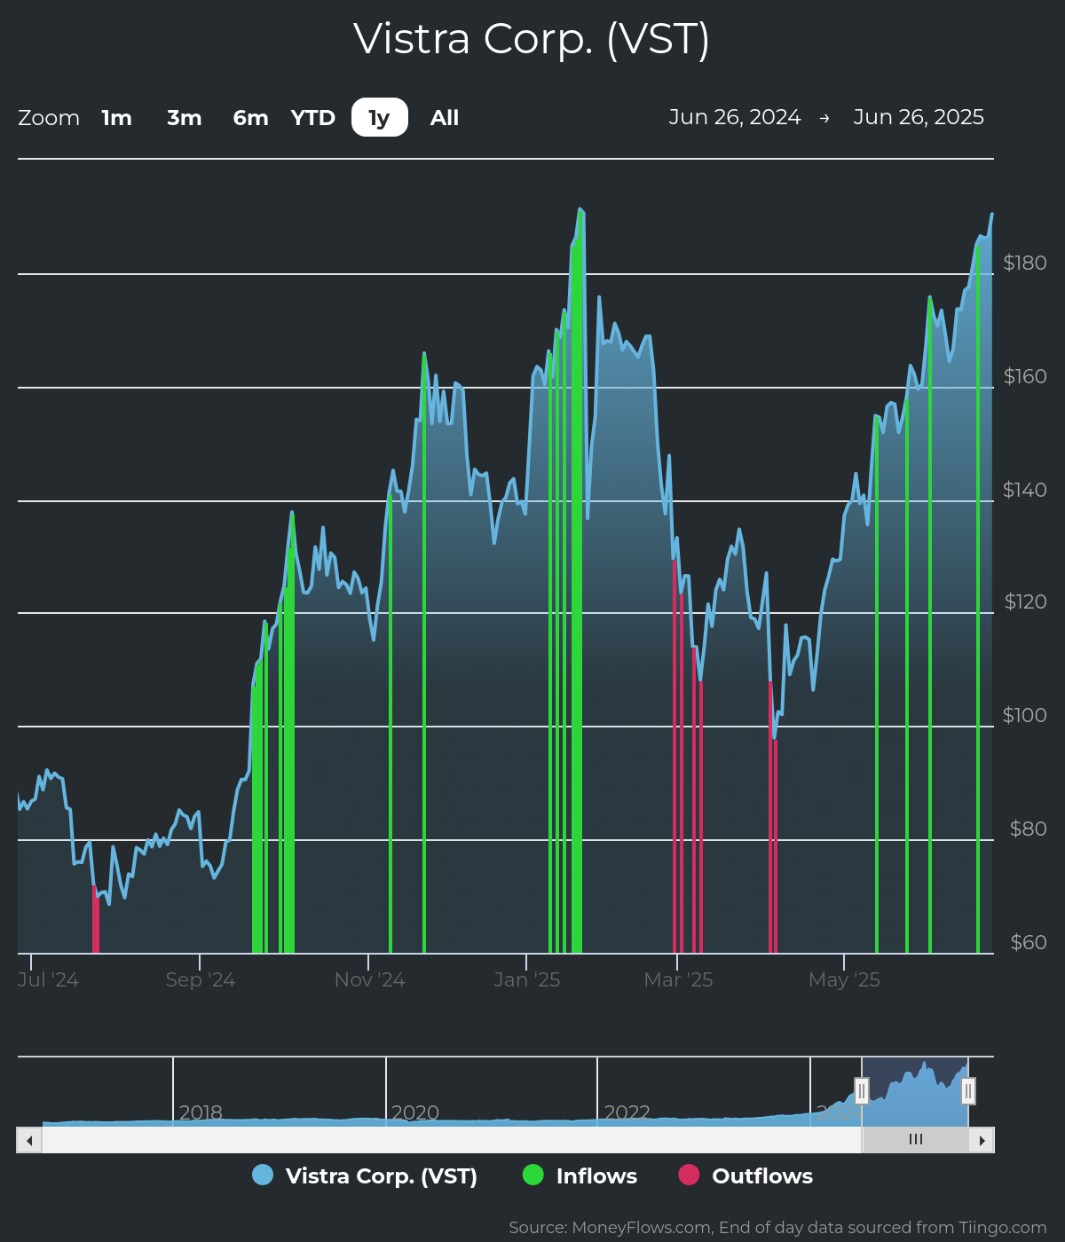Image resolution: width=1065 pixels, height=1242 pixels.
Task: Click the green Inflows legend dot
Action: tap(533, 1175)
